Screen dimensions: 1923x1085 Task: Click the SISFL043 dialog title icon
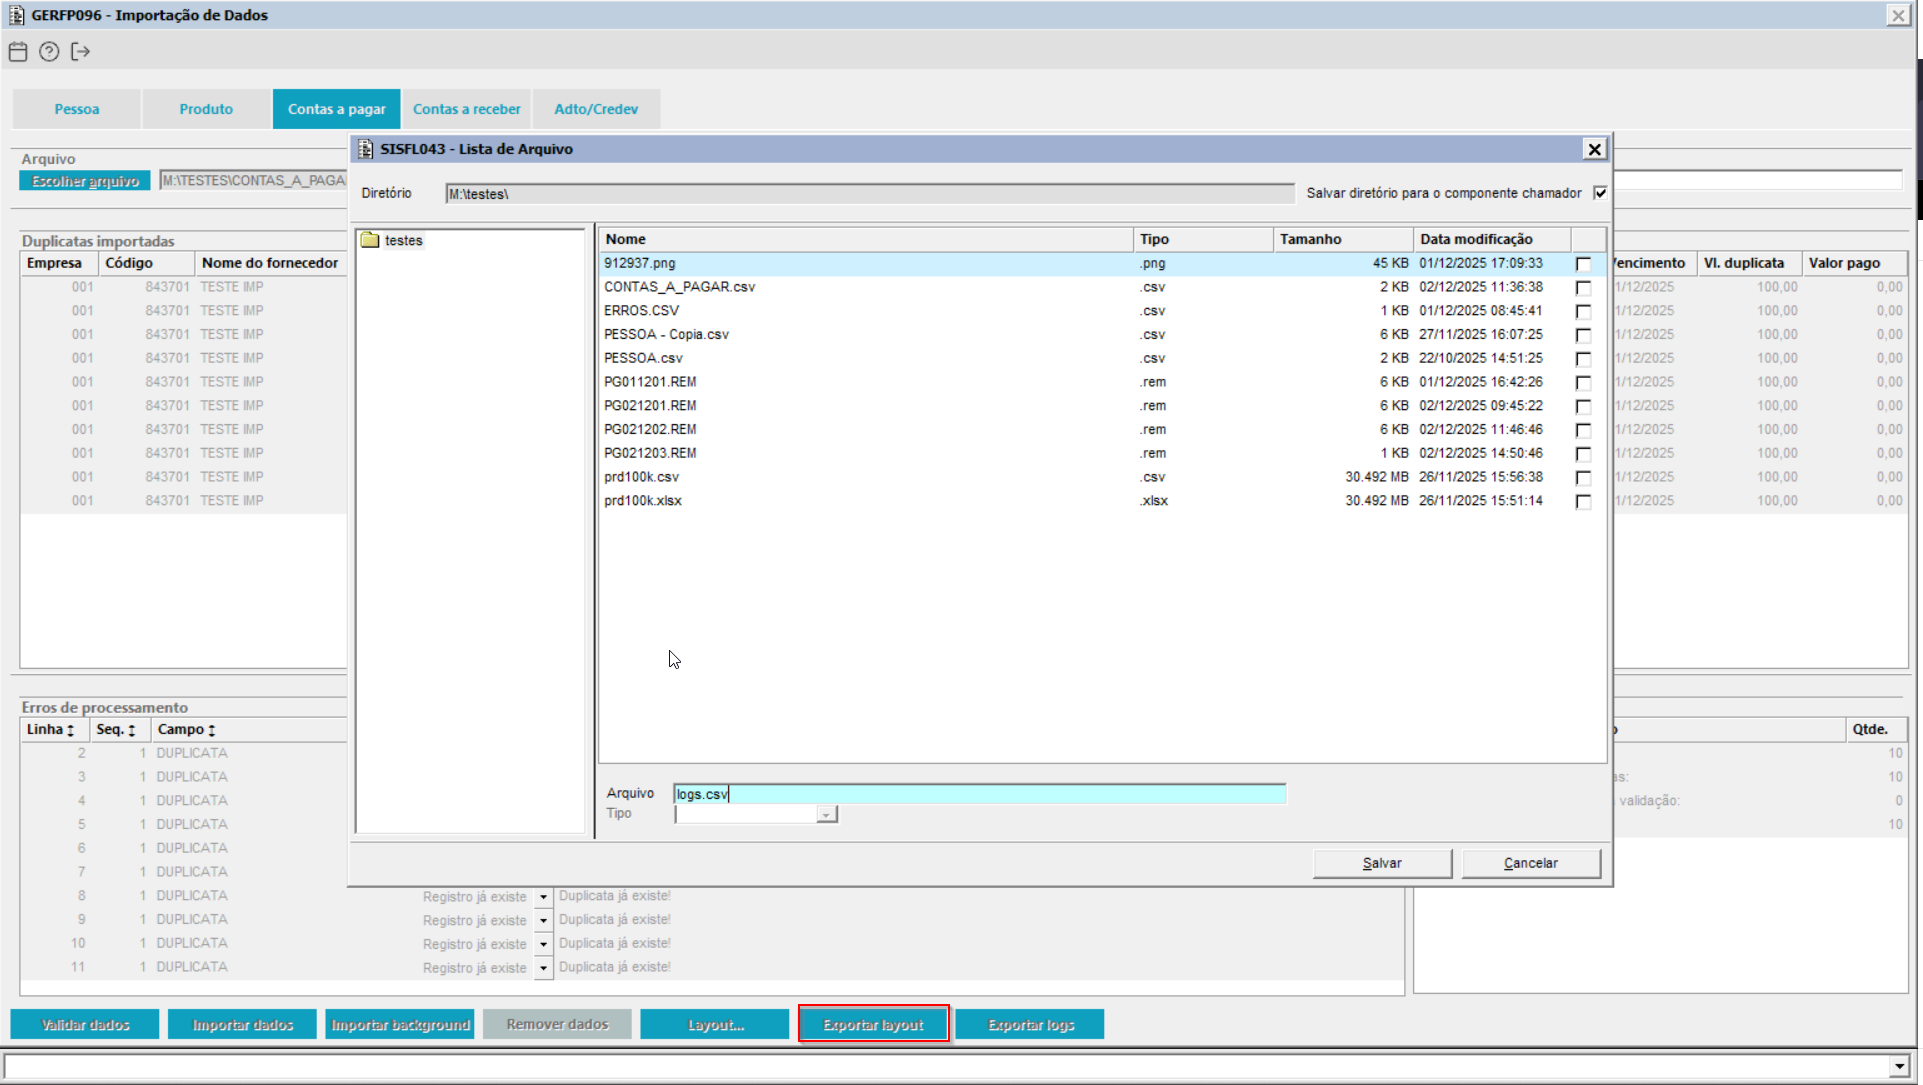(365, 149)
